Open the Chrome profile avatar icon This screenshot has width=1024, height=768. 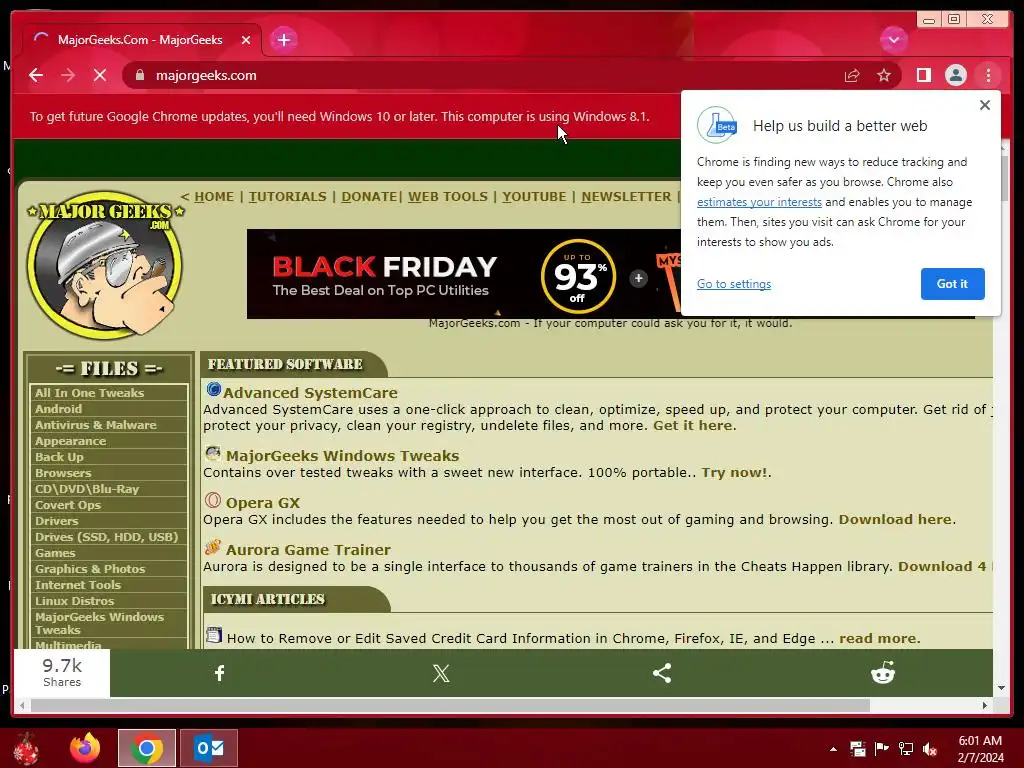[955, 75]
